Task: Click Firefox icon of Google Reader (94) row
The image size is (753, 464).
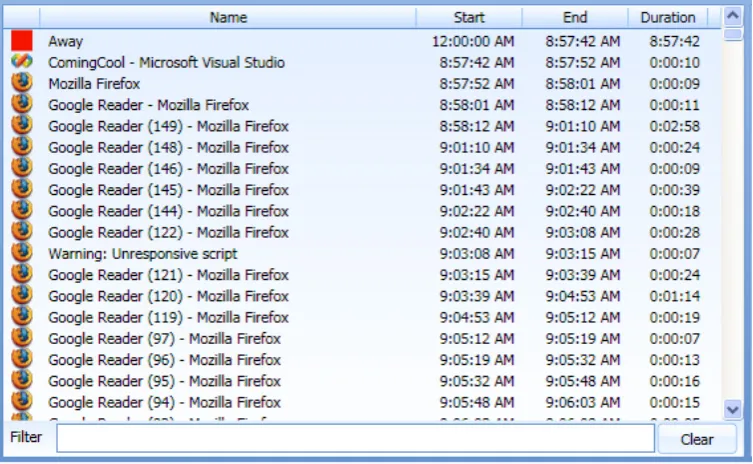Action: point(22,401)
